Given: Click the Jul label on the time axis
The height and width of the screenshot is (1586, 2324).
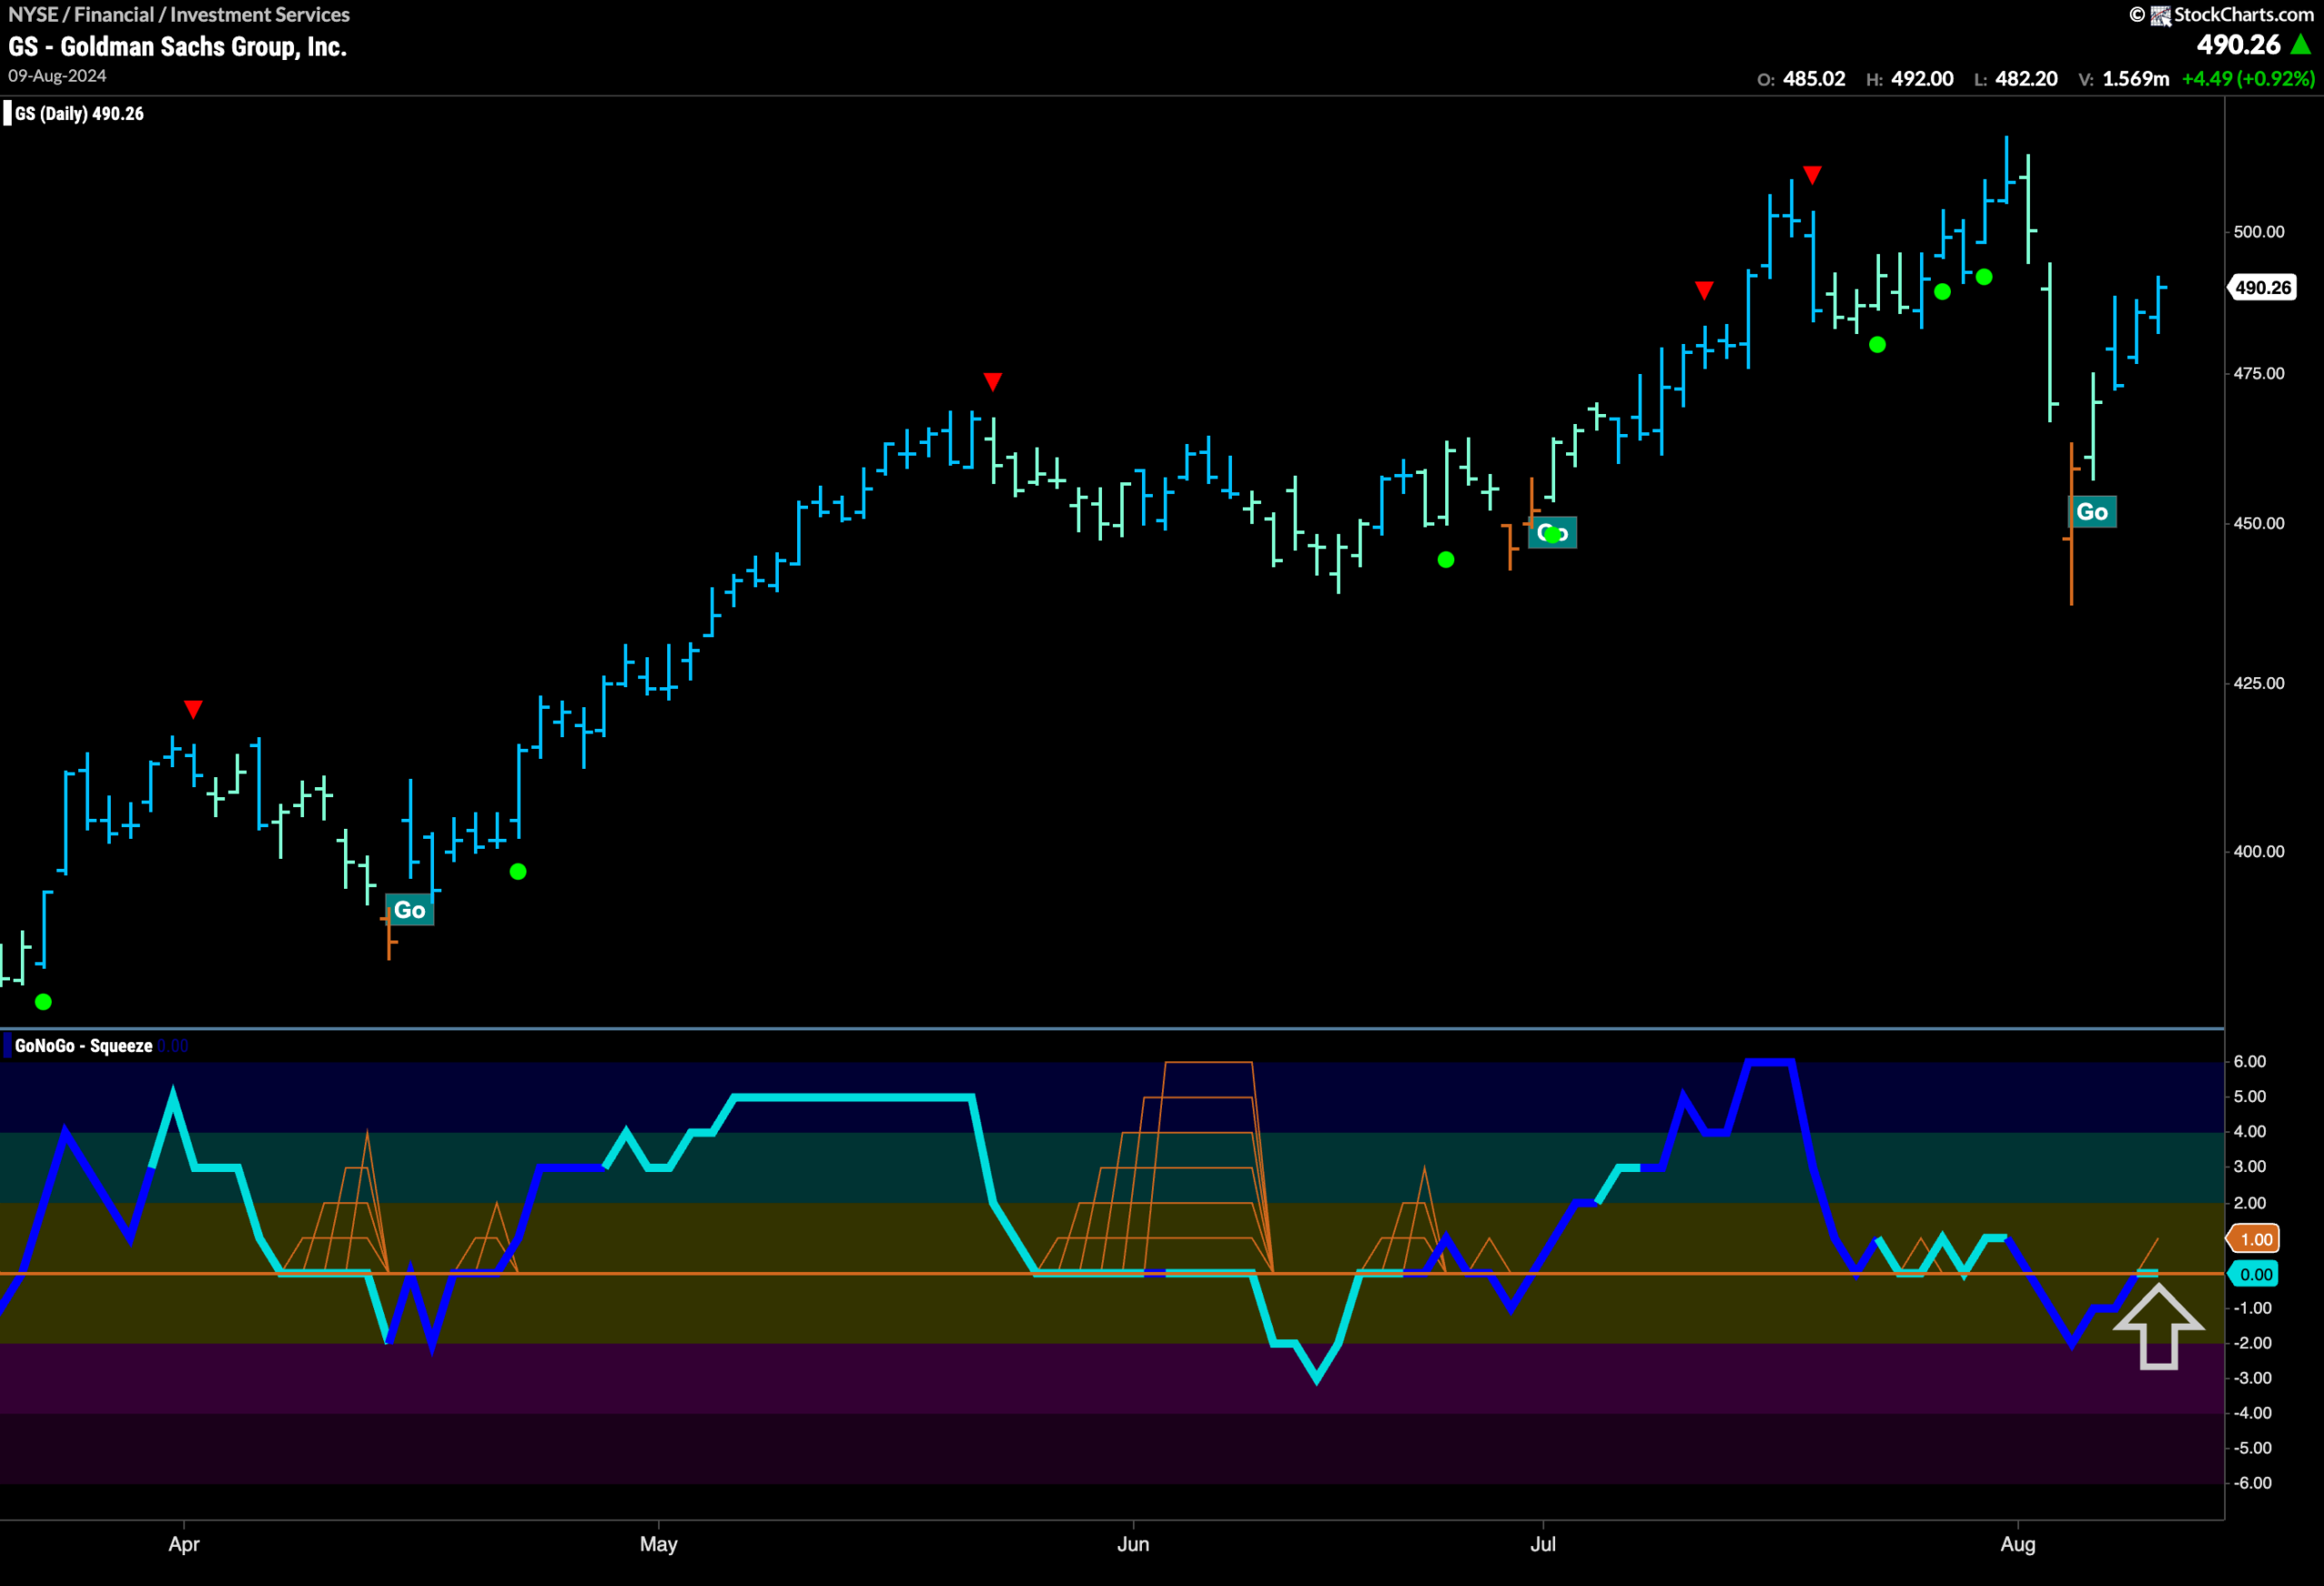Looking at the screenshot, I should pyautogui.click(x=1542, y=1544).
